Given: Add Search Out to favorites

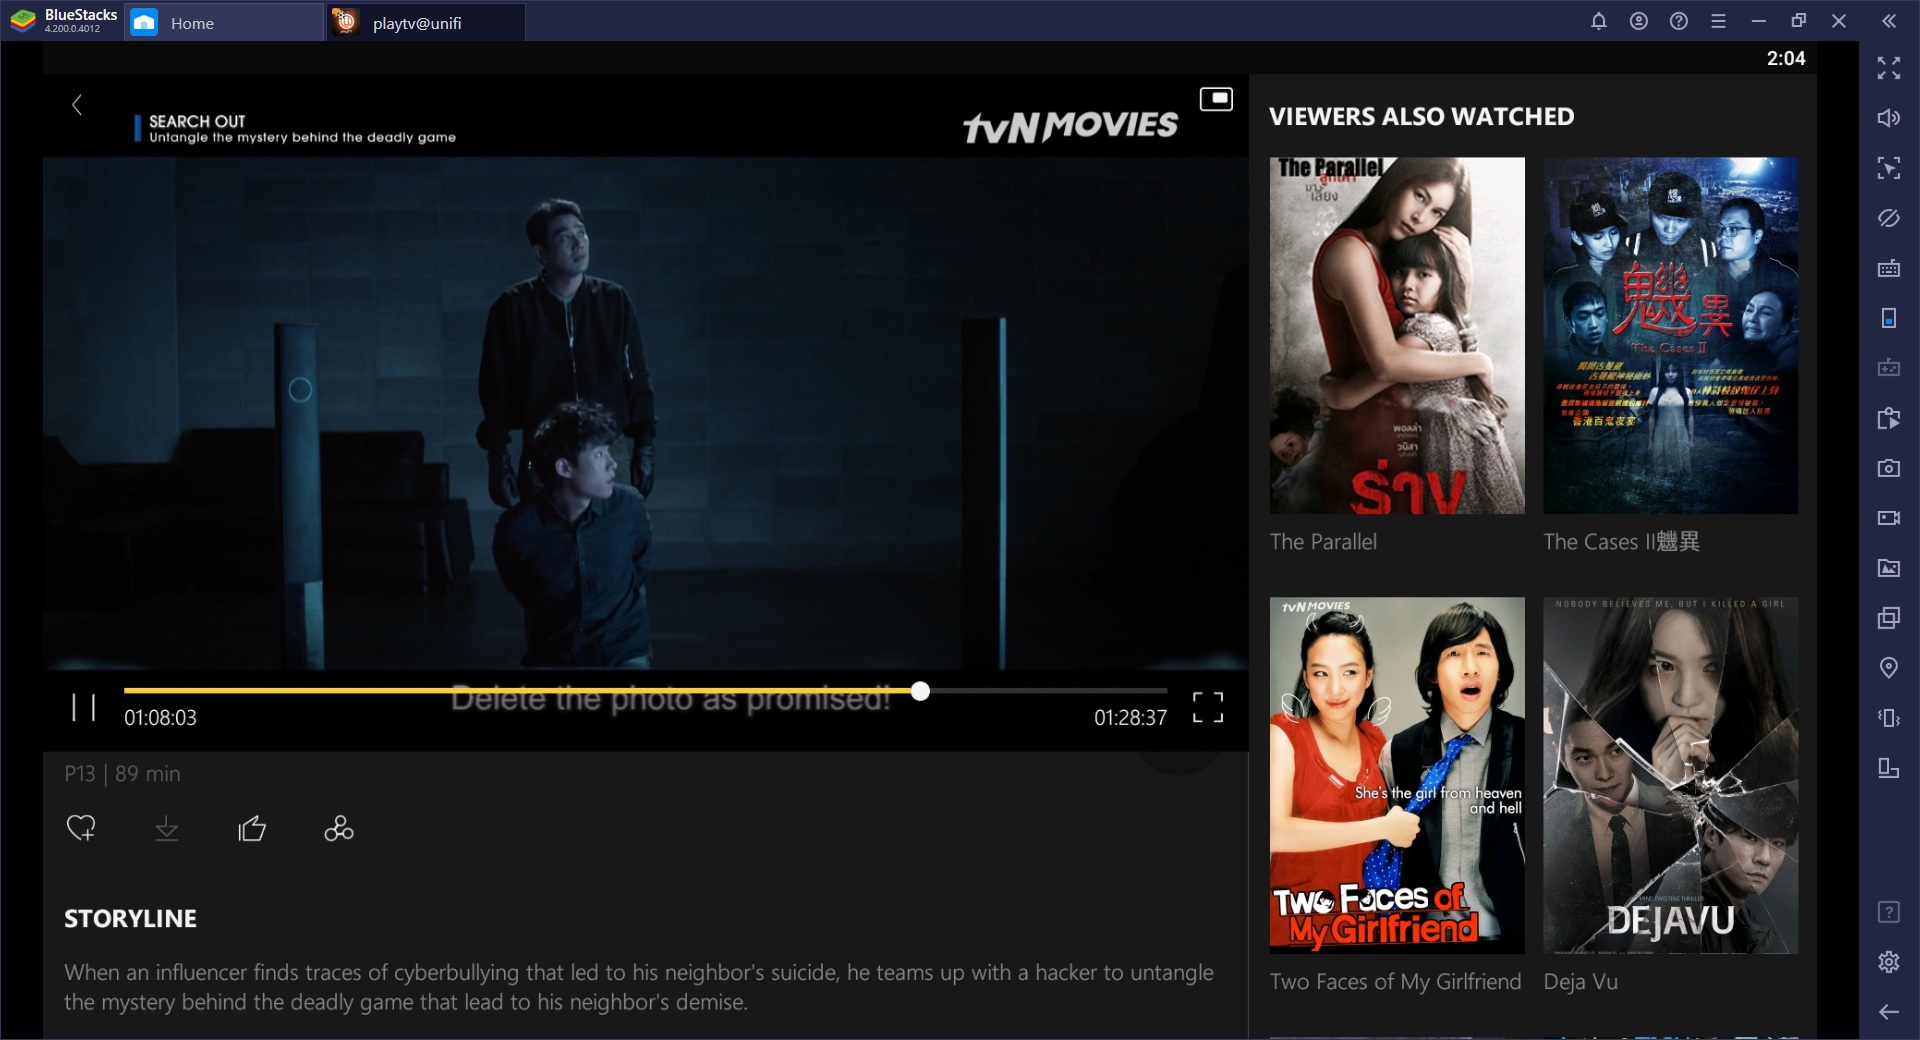Looking at the screenshot, I should pyautogui.click(x=81, y=828).
